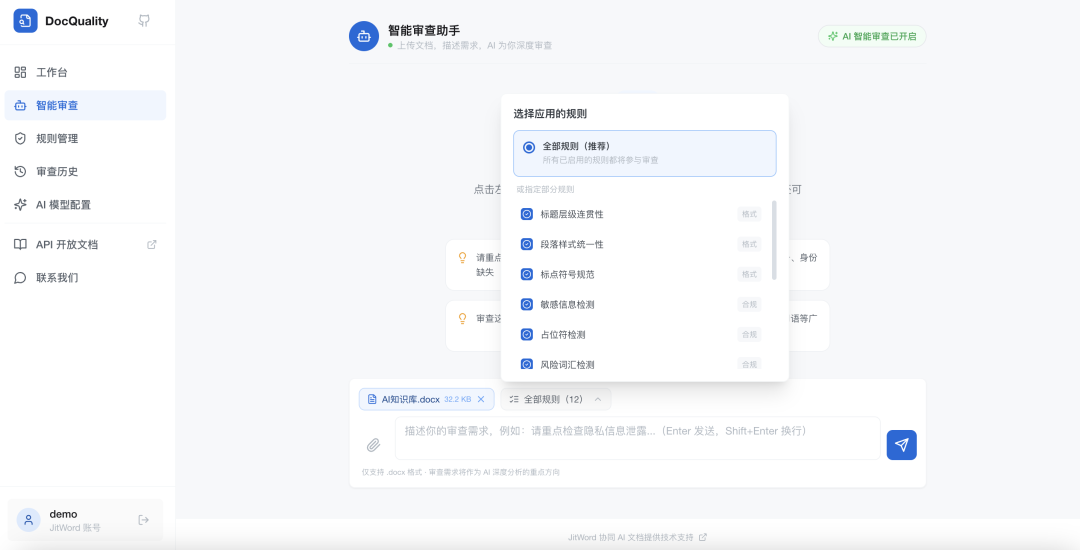Focus the 描述你的审查需求 input field
1080x550 pixels.
638,438
